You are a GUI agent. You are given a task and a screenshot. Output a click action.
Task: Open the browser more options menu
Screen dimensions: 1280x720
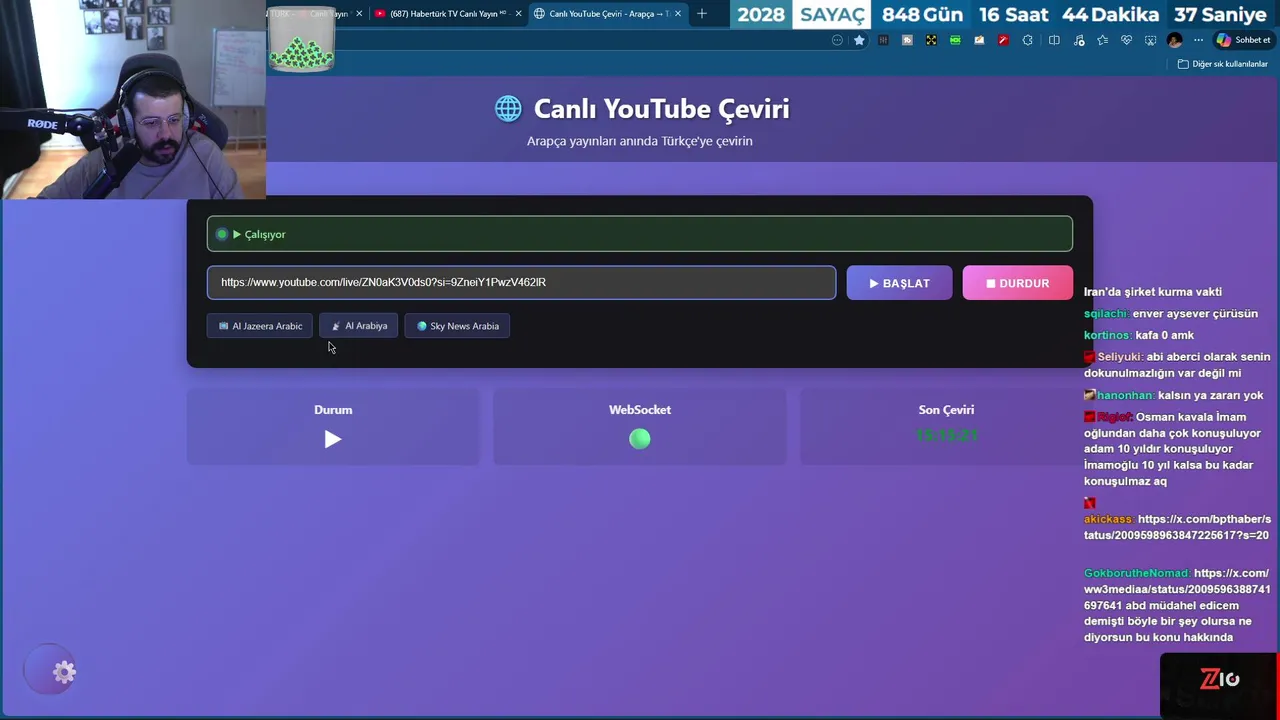click(x=1198, y=40)
